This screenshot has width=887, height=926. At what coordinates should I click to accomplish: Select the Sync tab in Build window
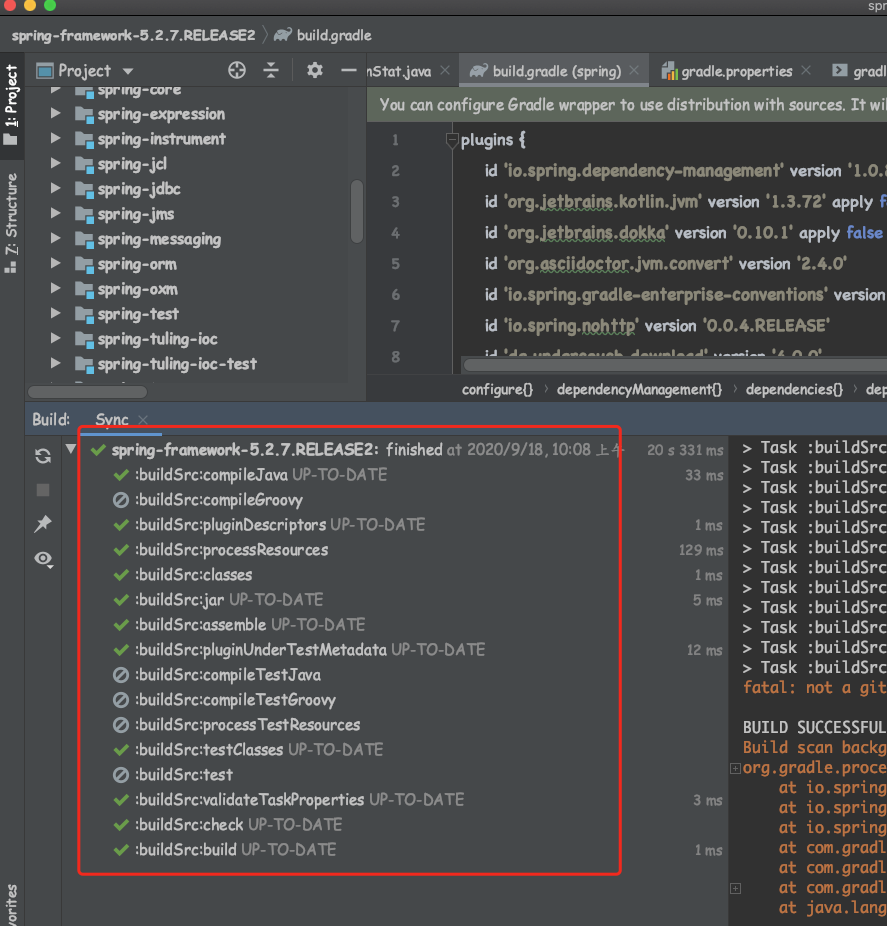112,420
